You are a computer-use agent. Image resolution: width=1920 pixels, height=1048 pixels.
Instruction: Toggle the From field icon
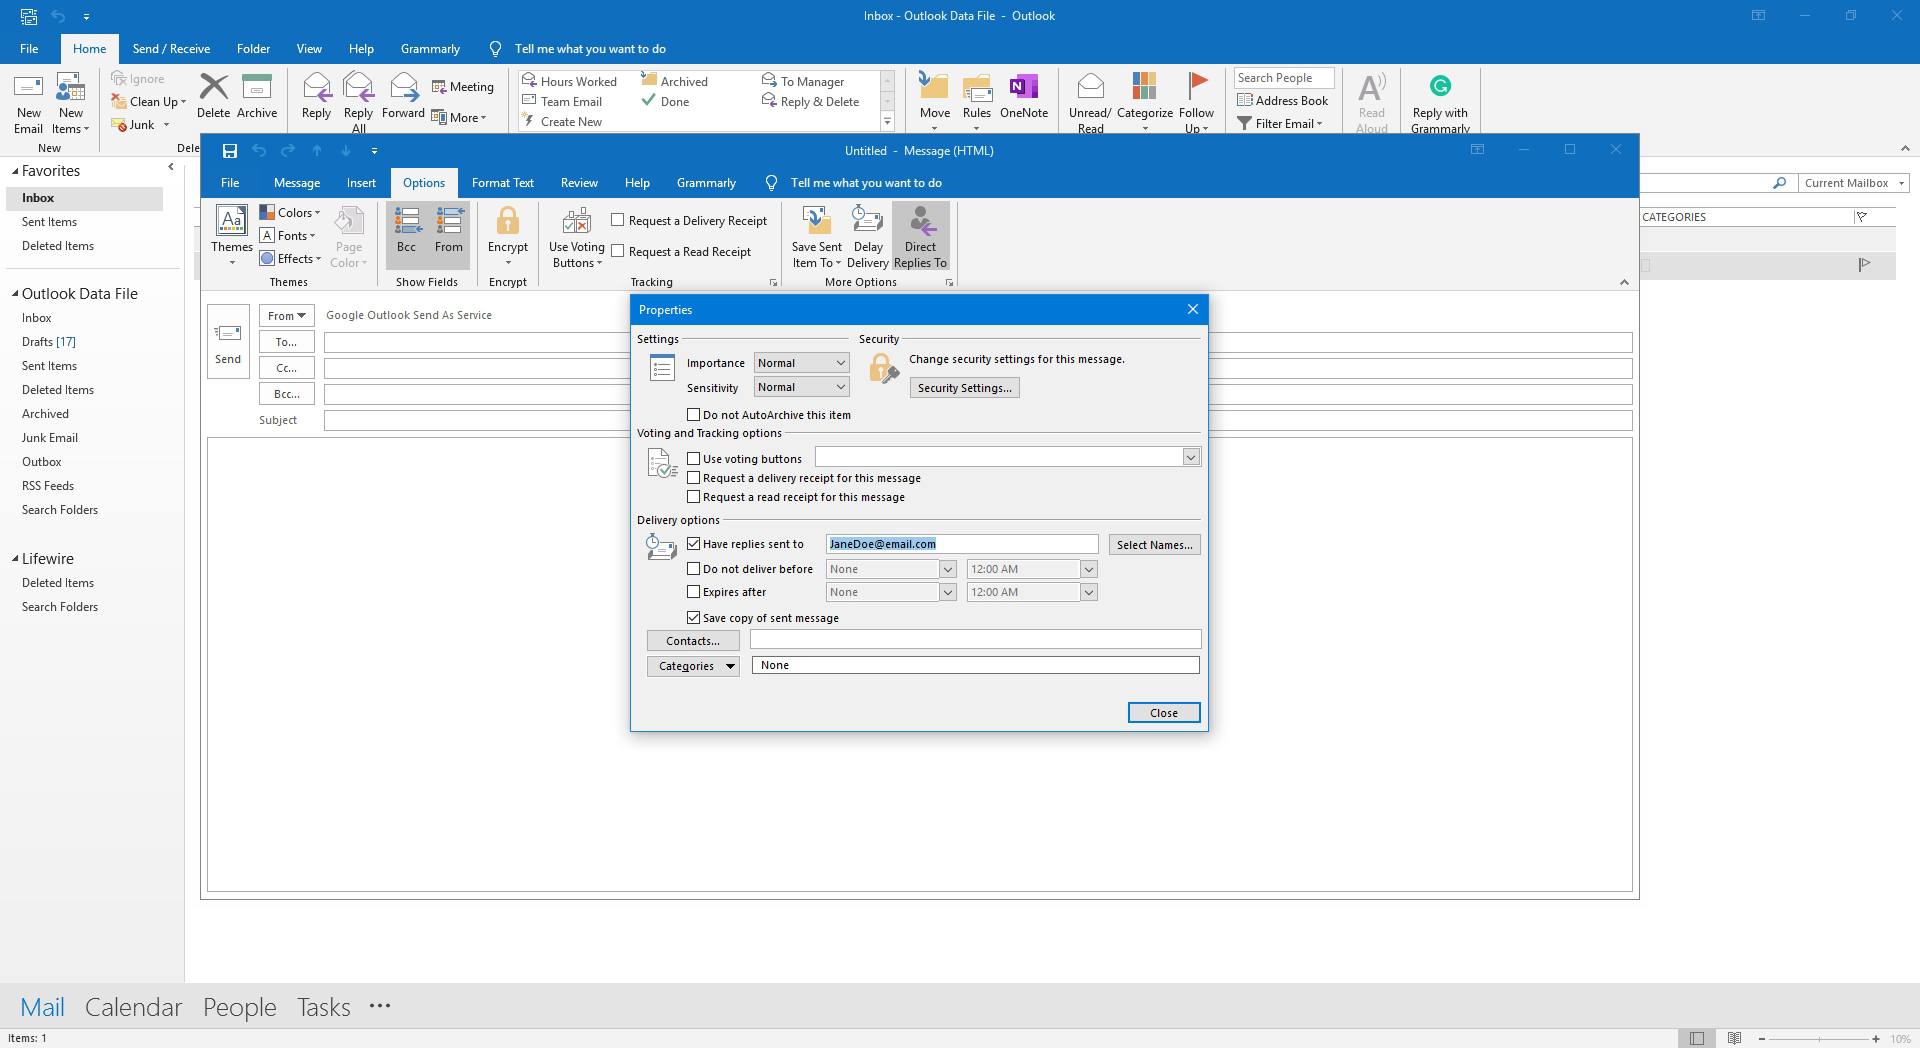click(x=449, y=221)
